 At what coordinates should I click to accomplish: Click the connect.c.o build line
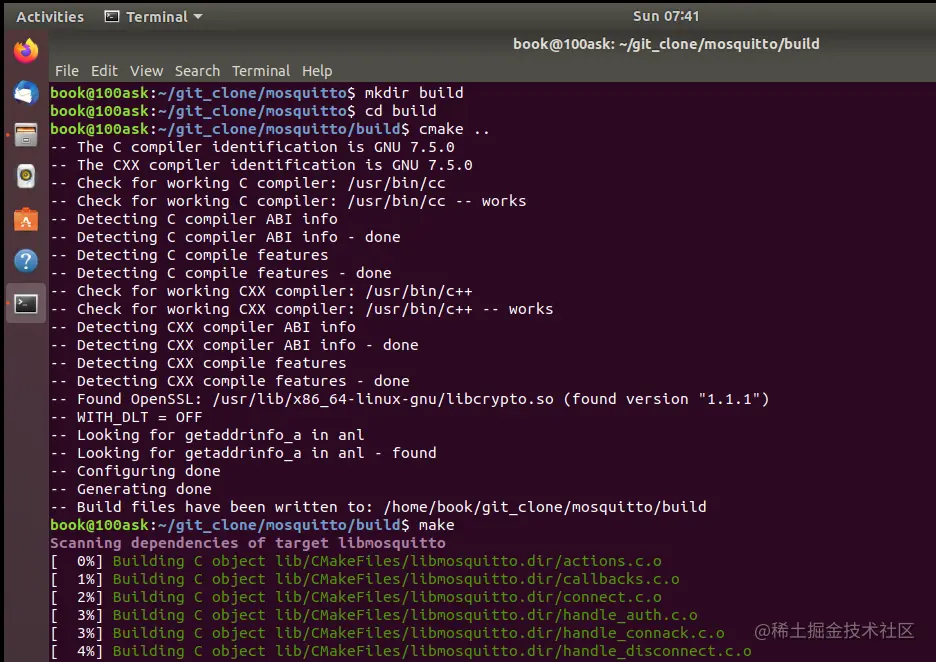coord(356,597)
